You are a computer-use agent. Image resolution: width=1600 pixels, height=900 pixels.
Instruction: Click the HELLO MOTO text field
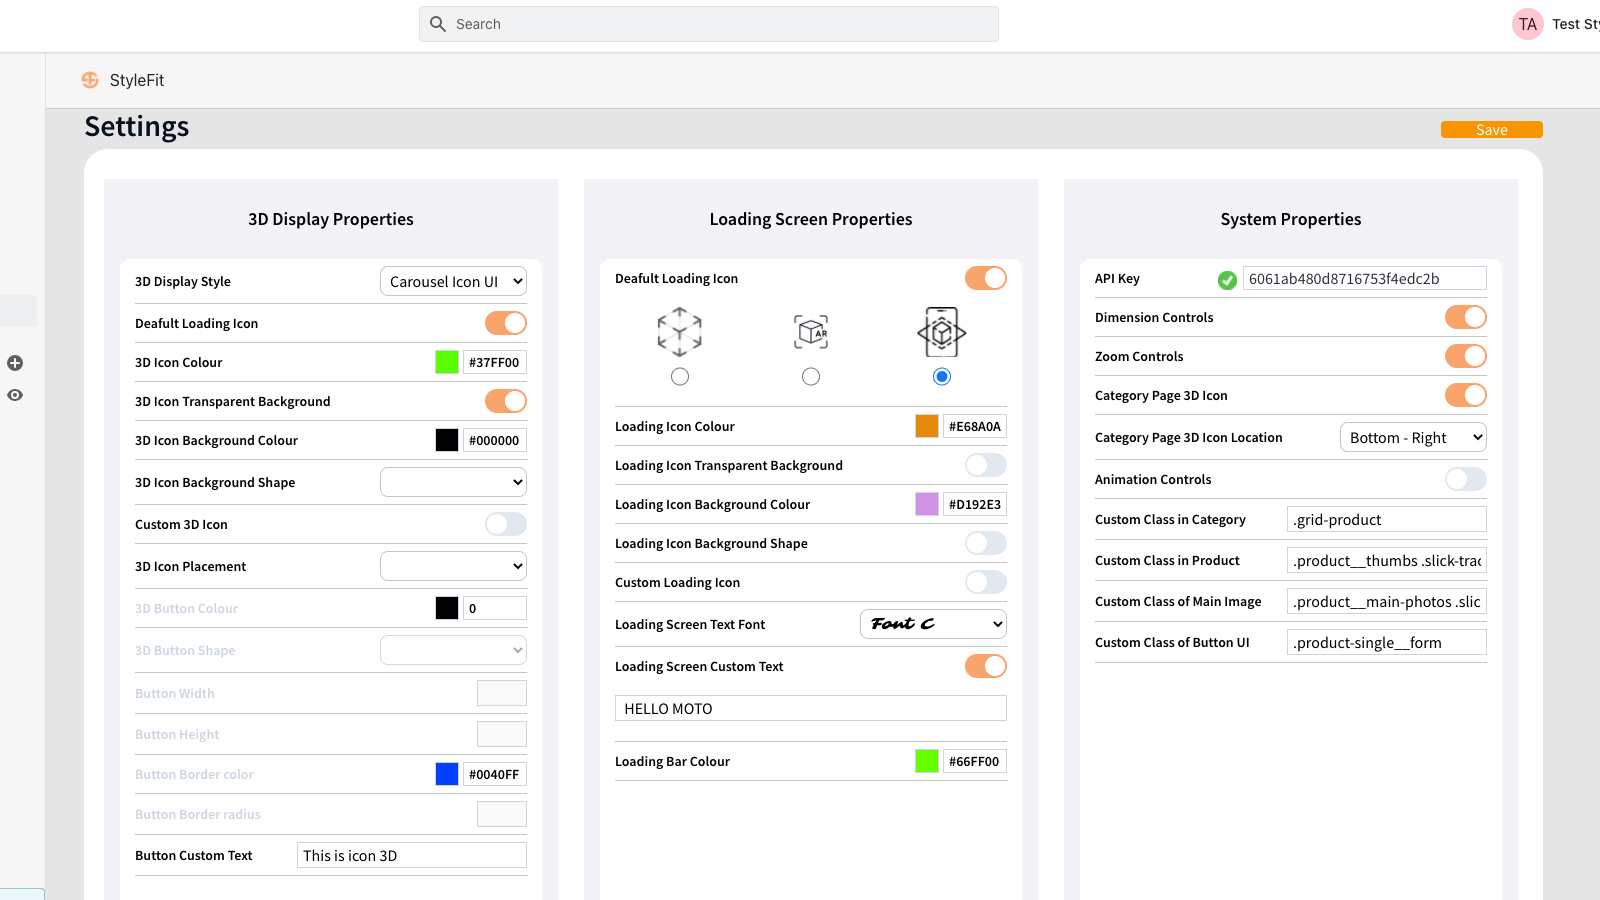click(x=811, y=708)
